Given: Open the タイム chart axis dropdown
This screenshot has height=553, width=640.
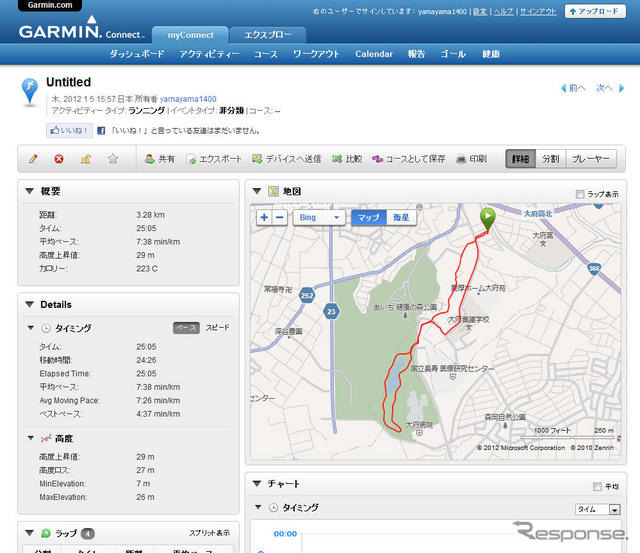Looking at the screenshot, I should click(x=598, y=509).
